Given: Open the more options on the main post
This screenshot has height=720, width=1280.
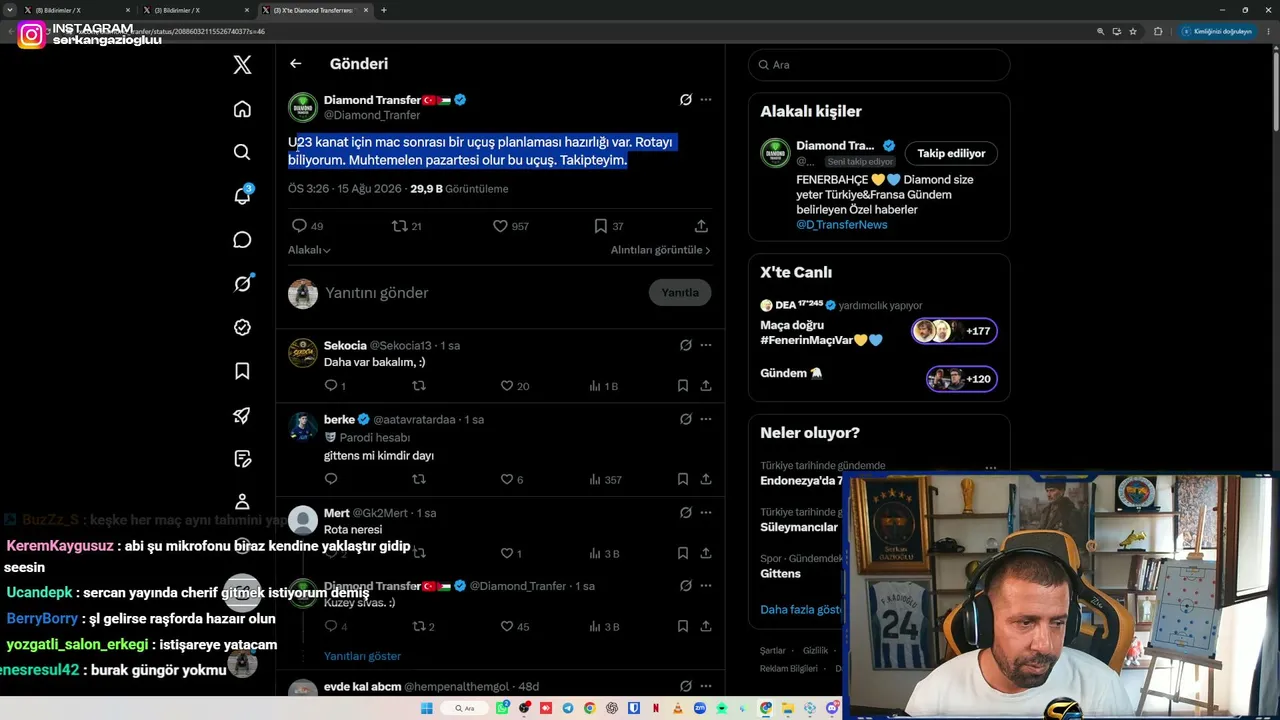Looking at the screenshot, I should (x=706, y=100).
